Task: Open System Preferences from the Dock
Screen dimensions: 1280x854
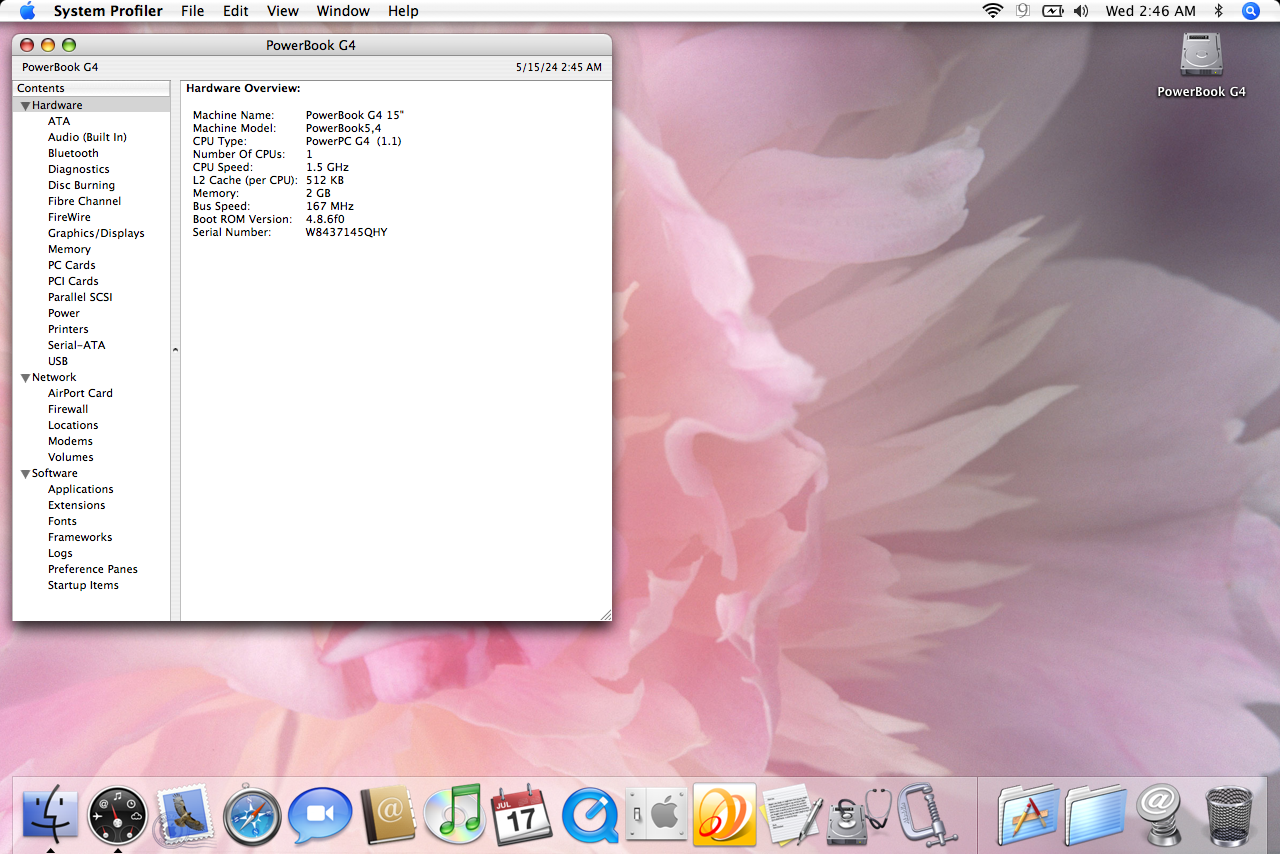Action: pyautogui.click(x=656, y=816)
